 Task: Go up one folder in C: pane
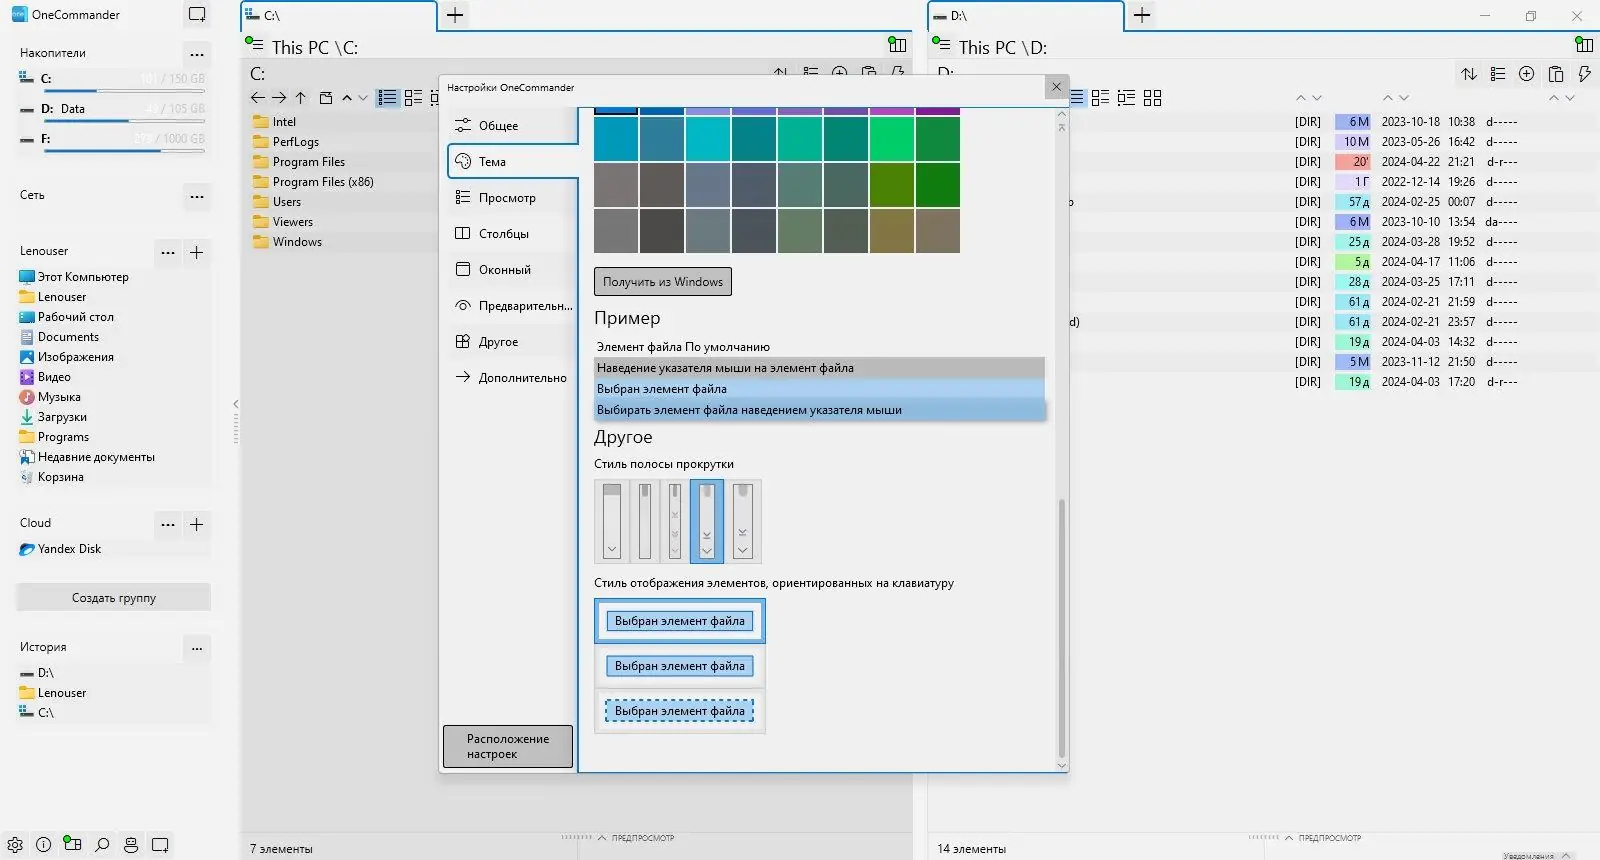click(x=300, y=98)
